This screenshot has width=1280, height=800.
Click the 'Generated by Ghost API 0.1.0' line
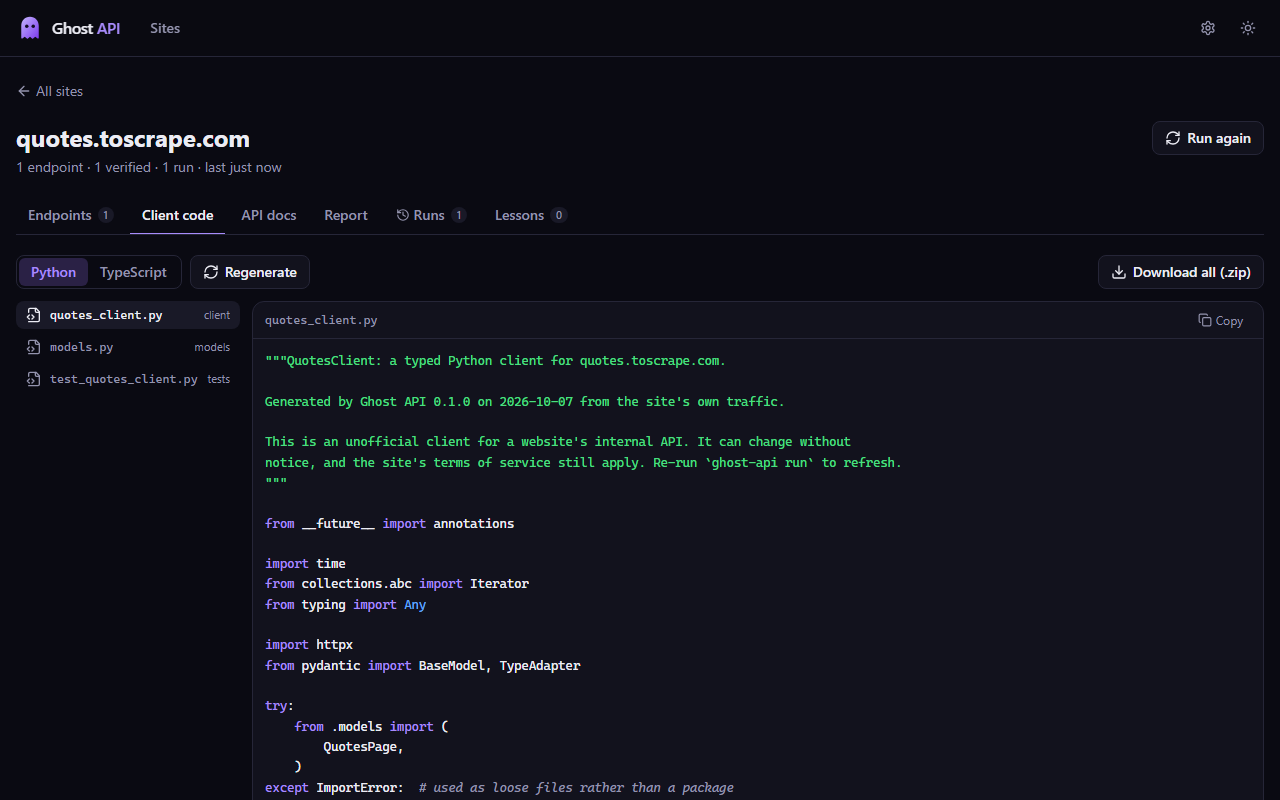(525, 401)
